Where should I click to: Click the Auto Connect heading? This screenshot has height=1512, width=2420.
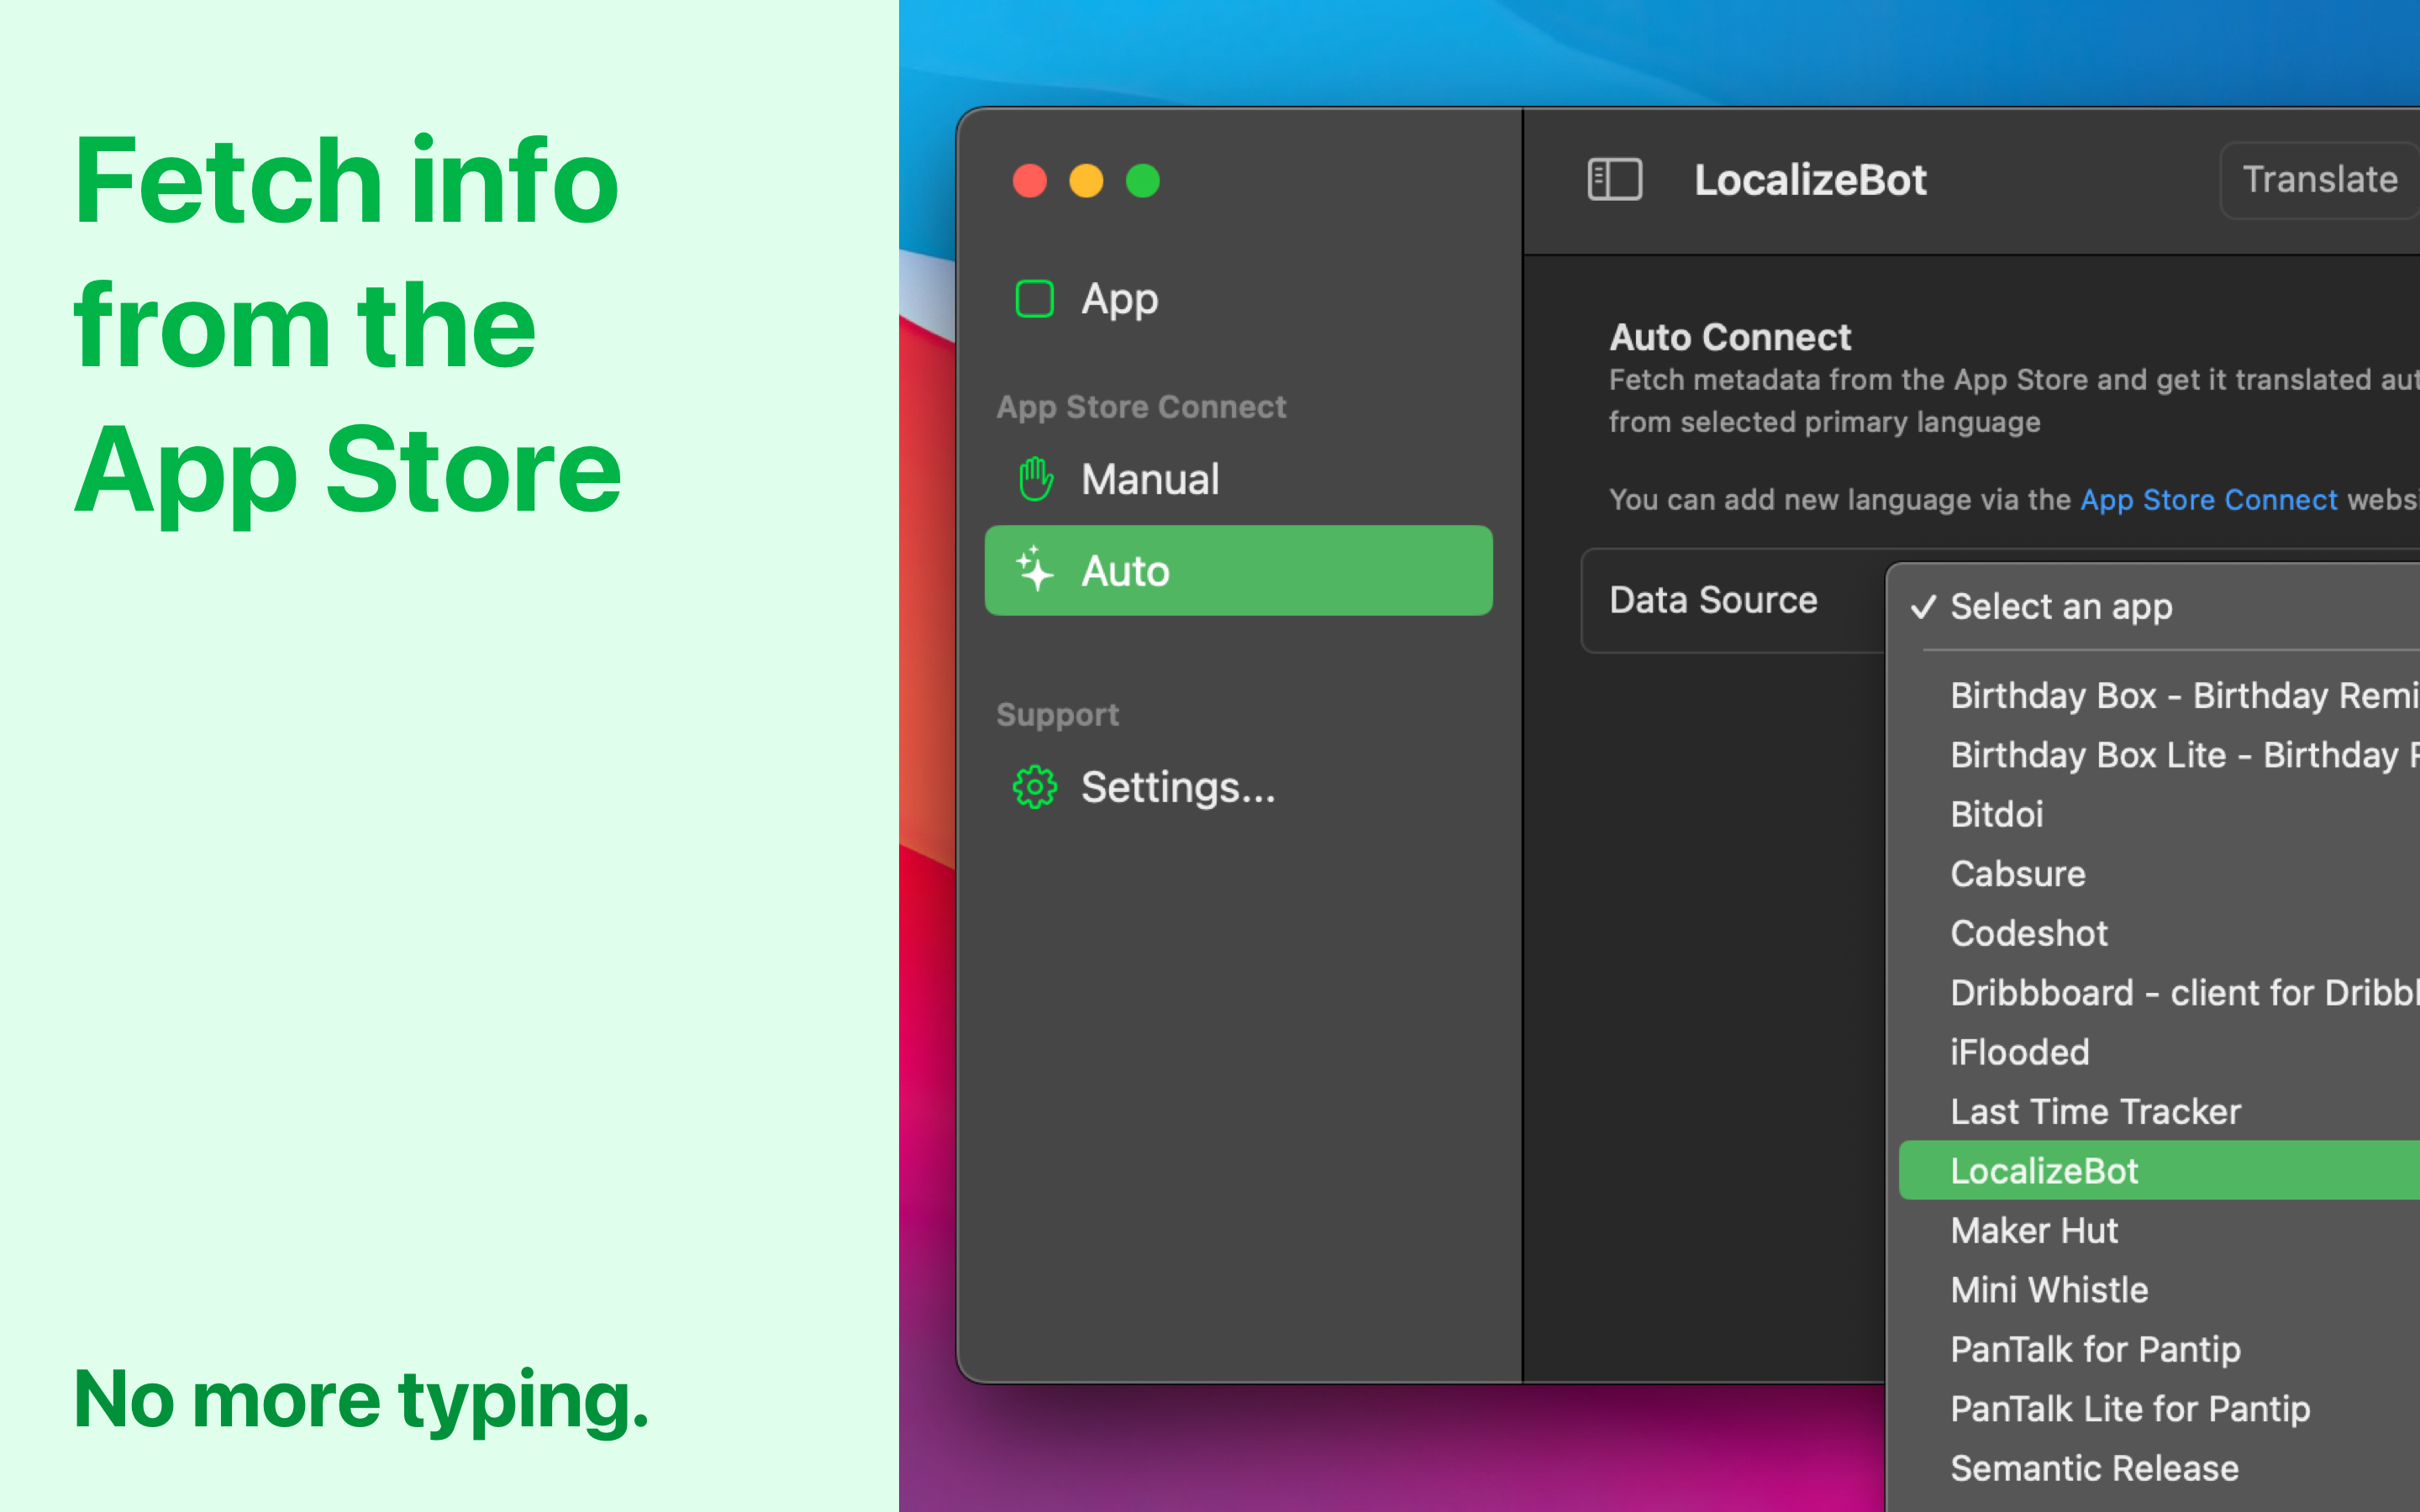click(1730, 337)
